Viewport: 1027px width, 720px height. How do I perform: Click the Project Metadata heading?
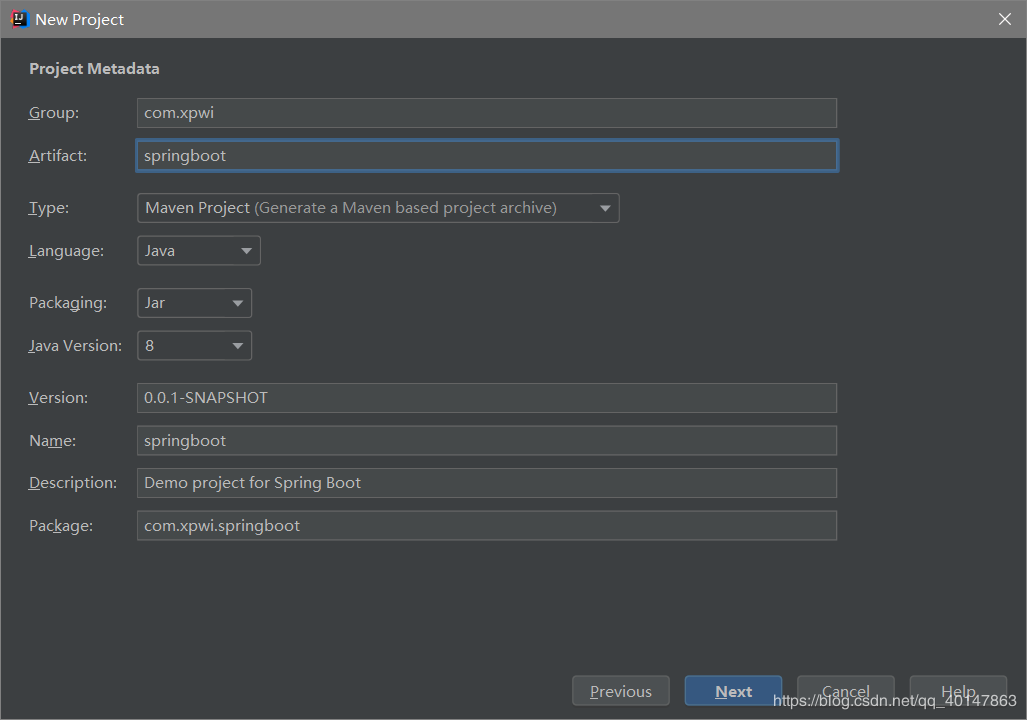94,69
